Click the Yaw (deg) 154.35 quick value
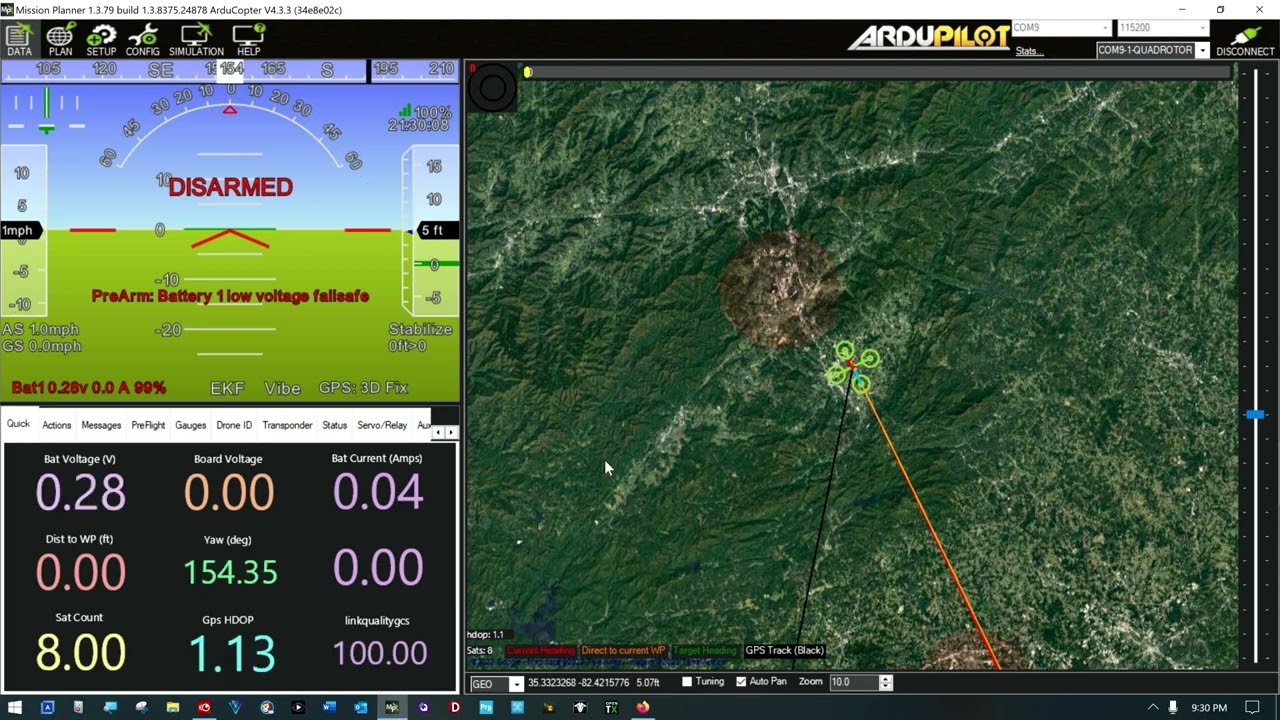 click(x=230, y=572)
